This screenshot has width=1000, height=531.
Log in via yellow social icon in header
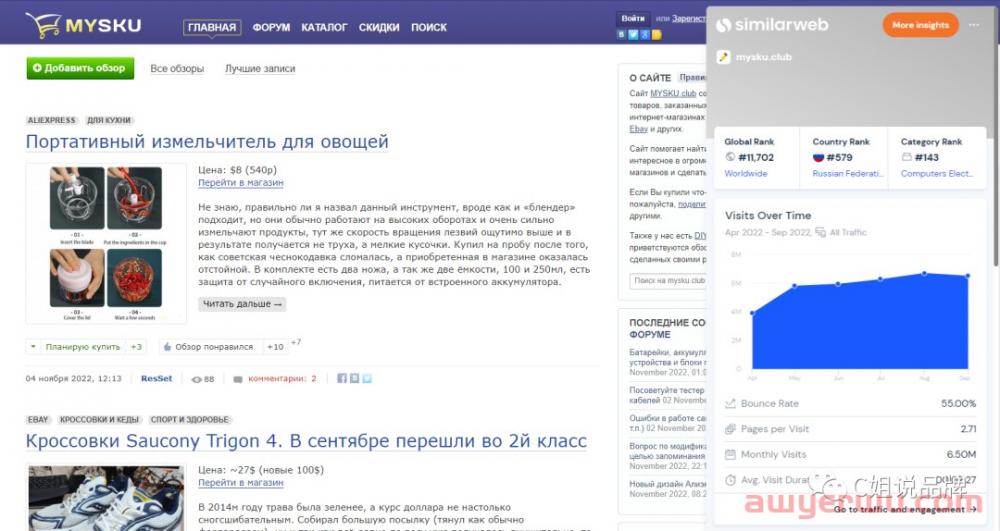pyautogui.click(x=656, y=35)
